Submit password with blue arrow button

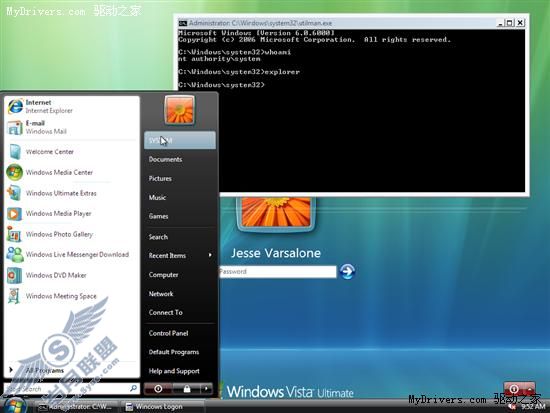347,271
